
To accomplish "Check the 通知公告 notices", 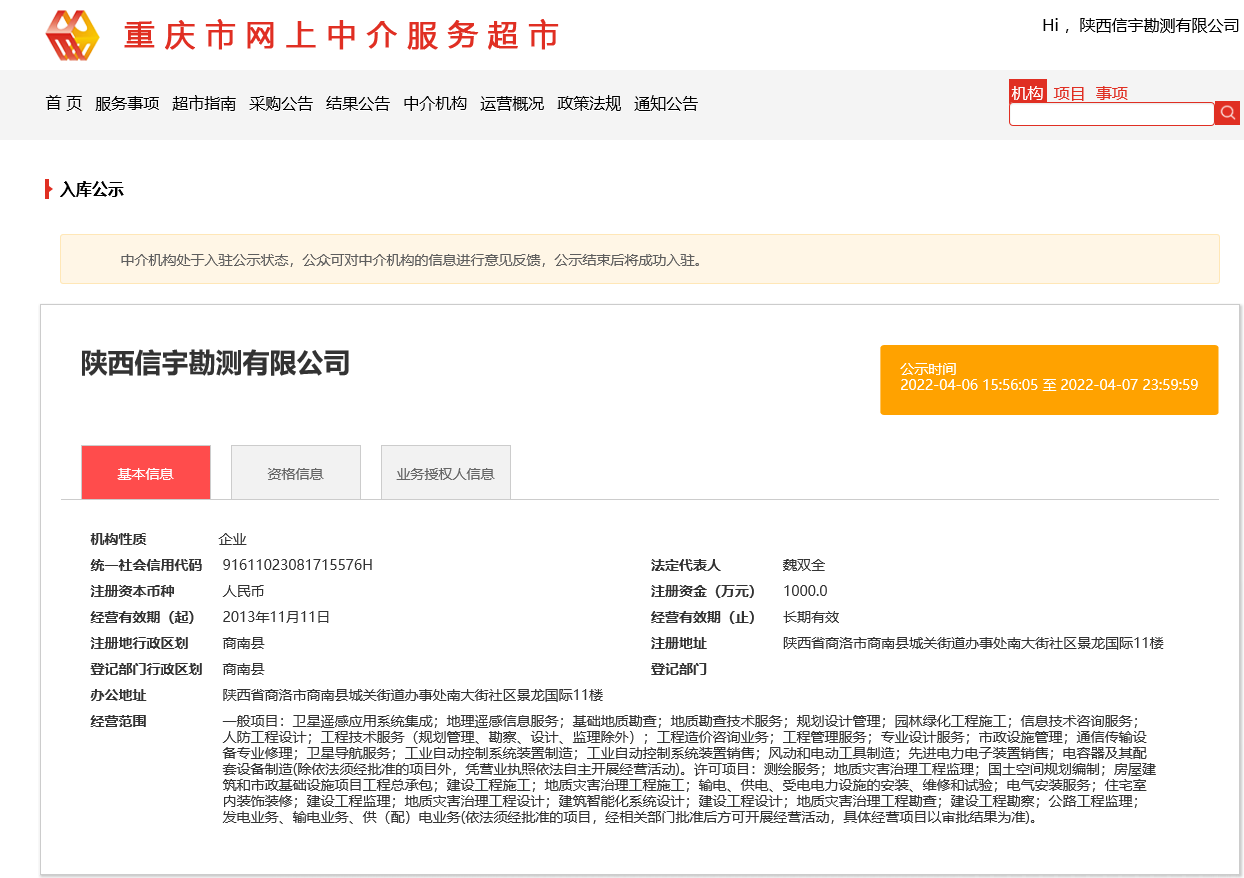I will coord(667,103).
